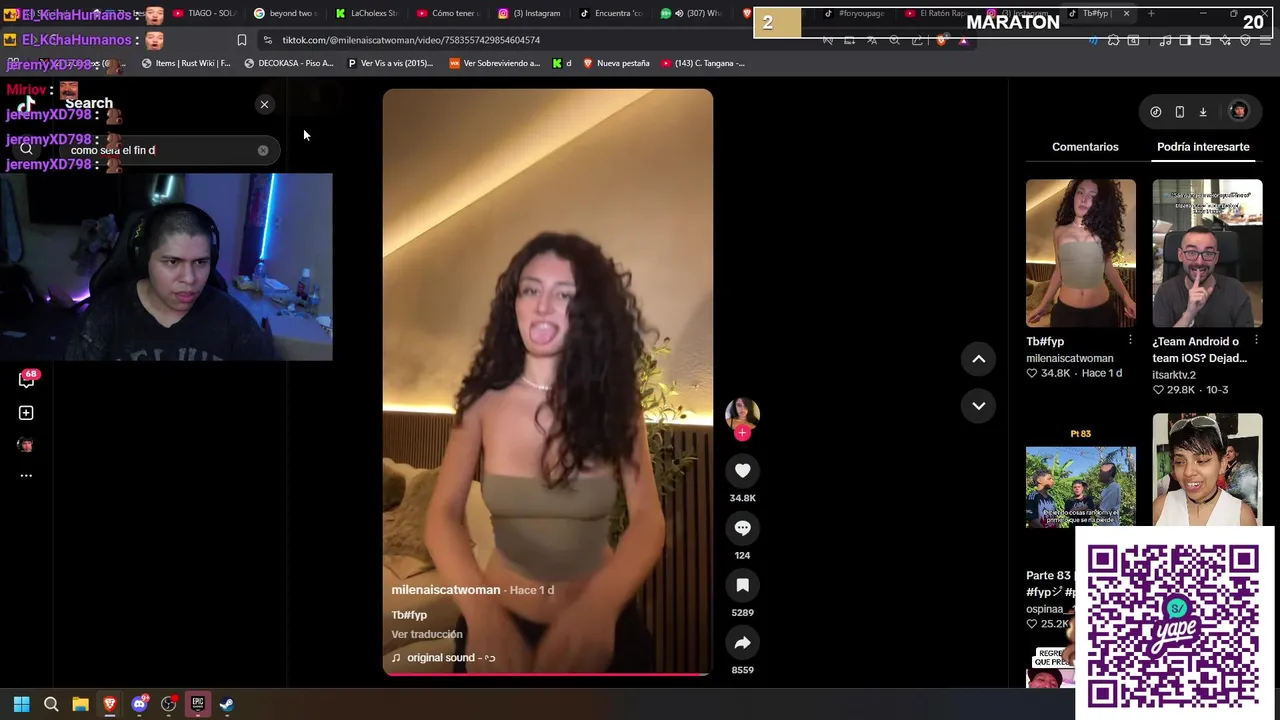Click the original sound music link
This screenshot has height=720, width=1280.
point(443,658)
